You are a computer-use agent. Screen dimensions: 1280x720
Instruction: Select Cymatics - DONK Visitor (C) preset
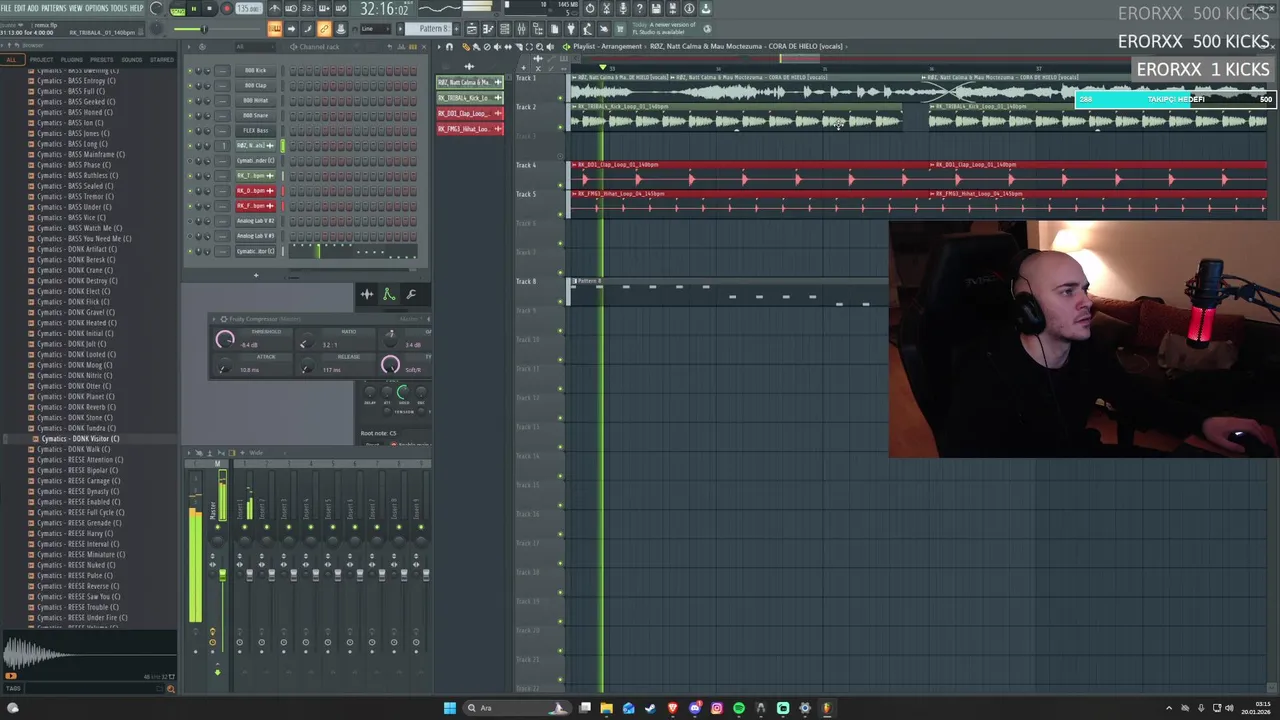[x=80, y=439]
